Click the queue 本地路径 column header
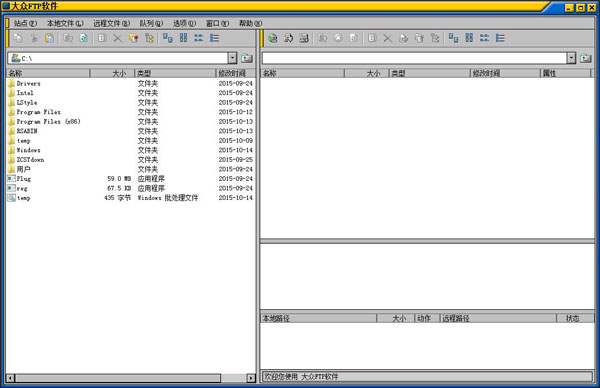 (x=319, y=318)
